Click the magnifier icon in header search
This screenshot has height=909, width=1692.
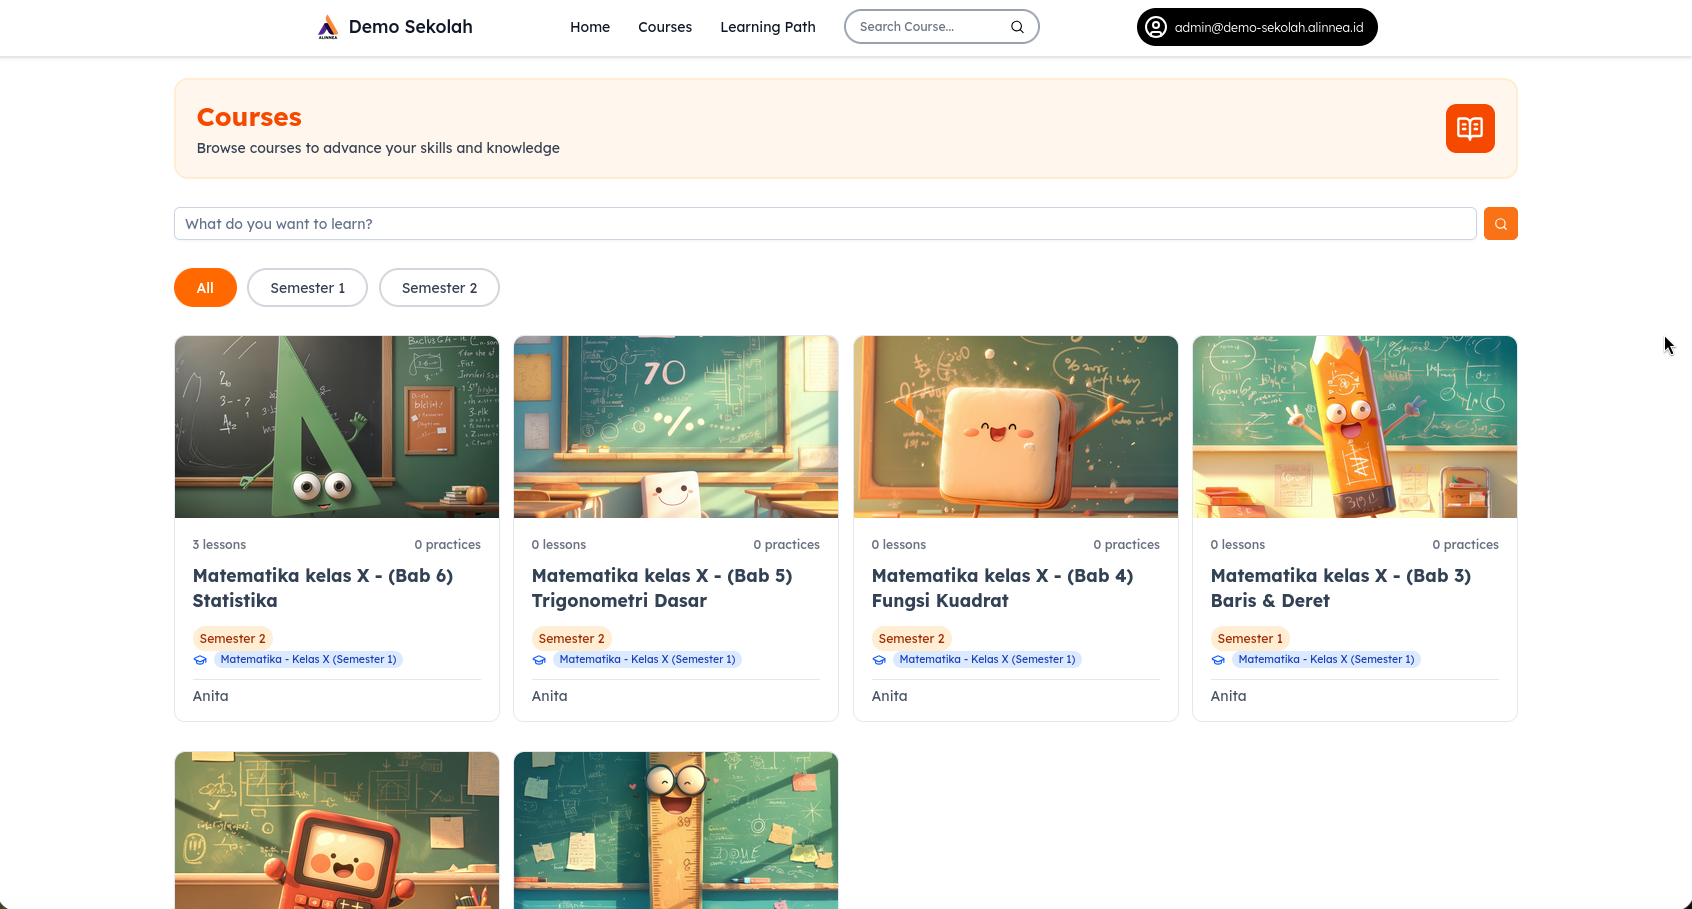(1017, 27)
